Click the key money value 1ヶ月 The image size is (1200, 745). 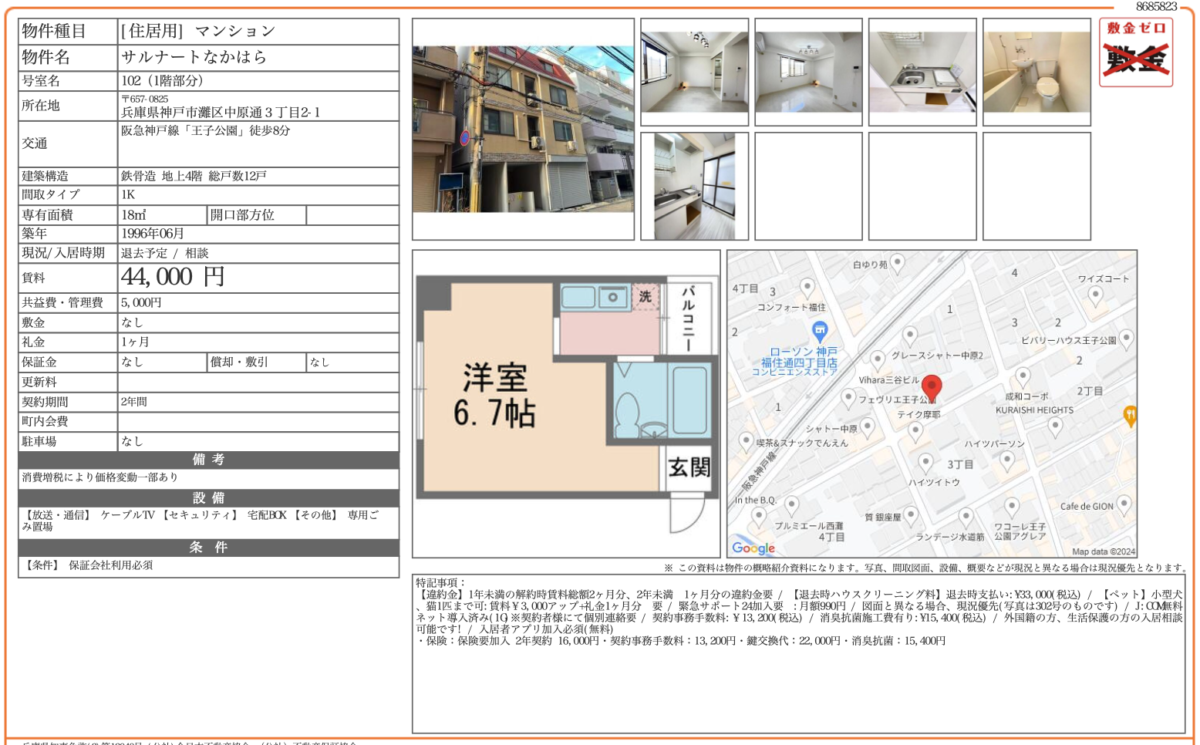[136, 342]
